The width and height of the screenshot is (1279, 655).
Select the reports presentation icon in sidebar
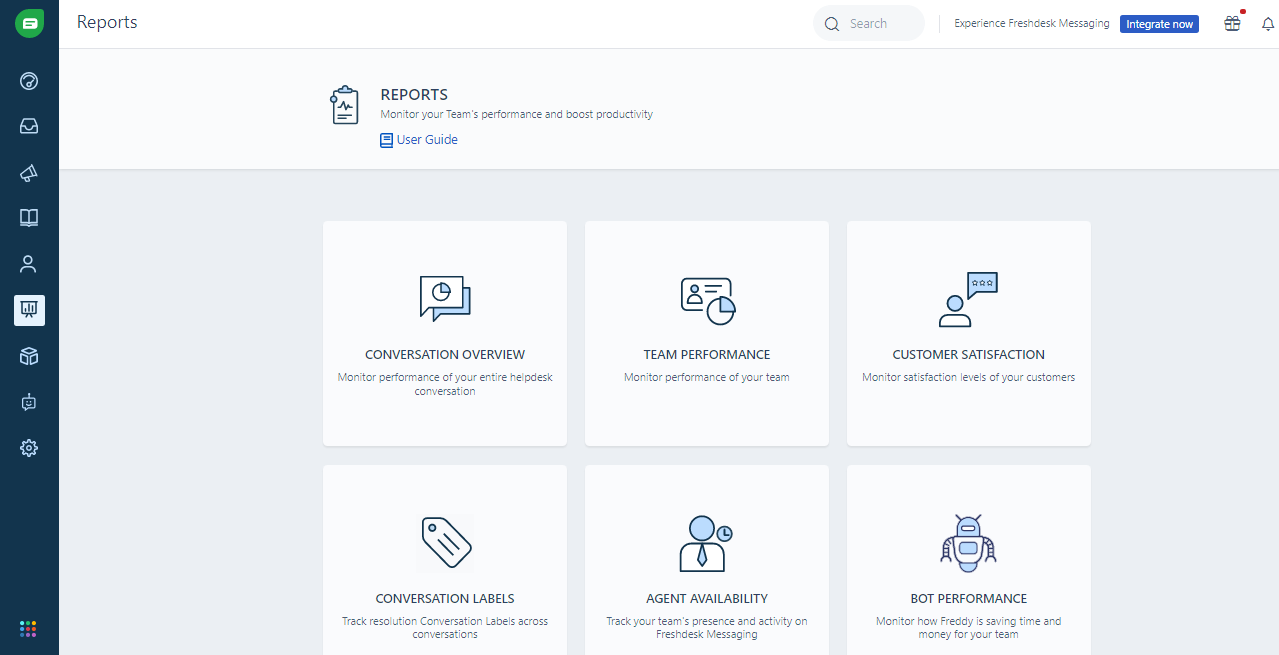click(29, 310)
